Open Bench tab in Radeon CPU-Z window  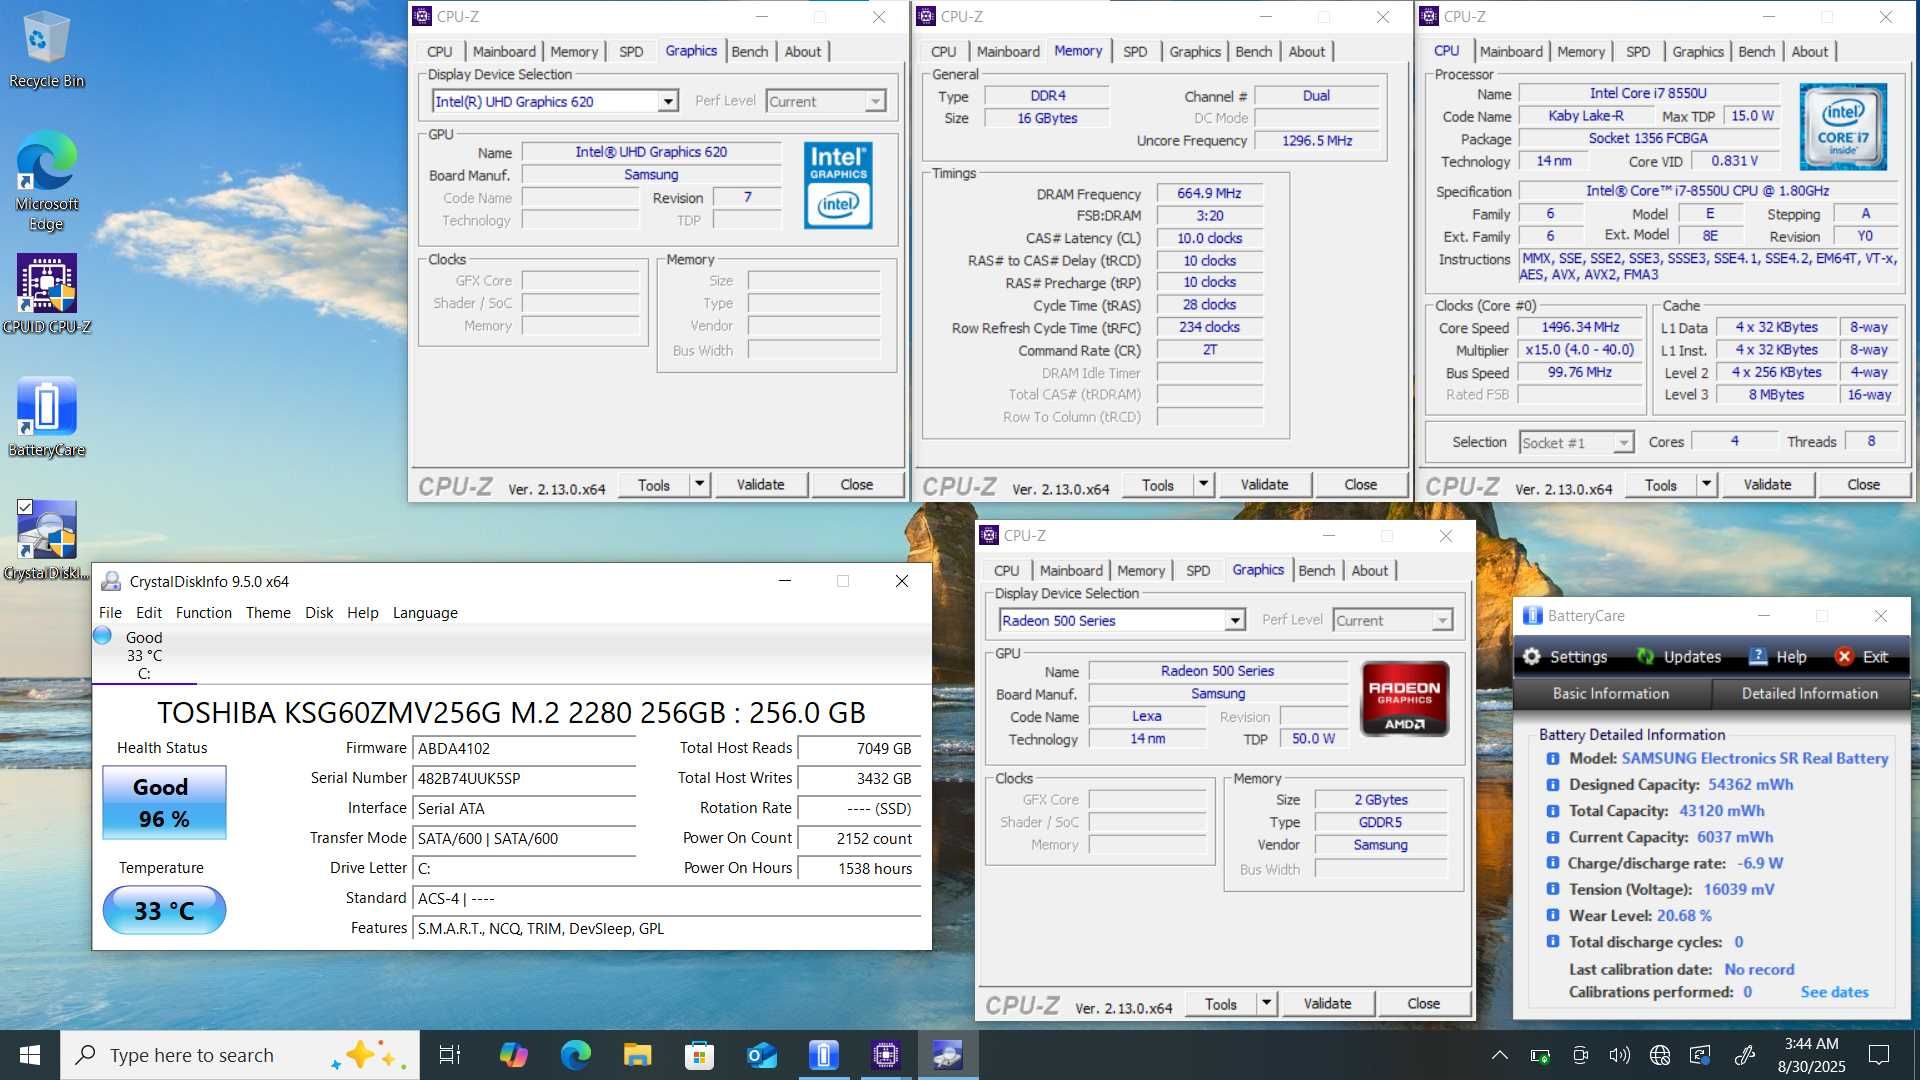(x=1316, y=570)
